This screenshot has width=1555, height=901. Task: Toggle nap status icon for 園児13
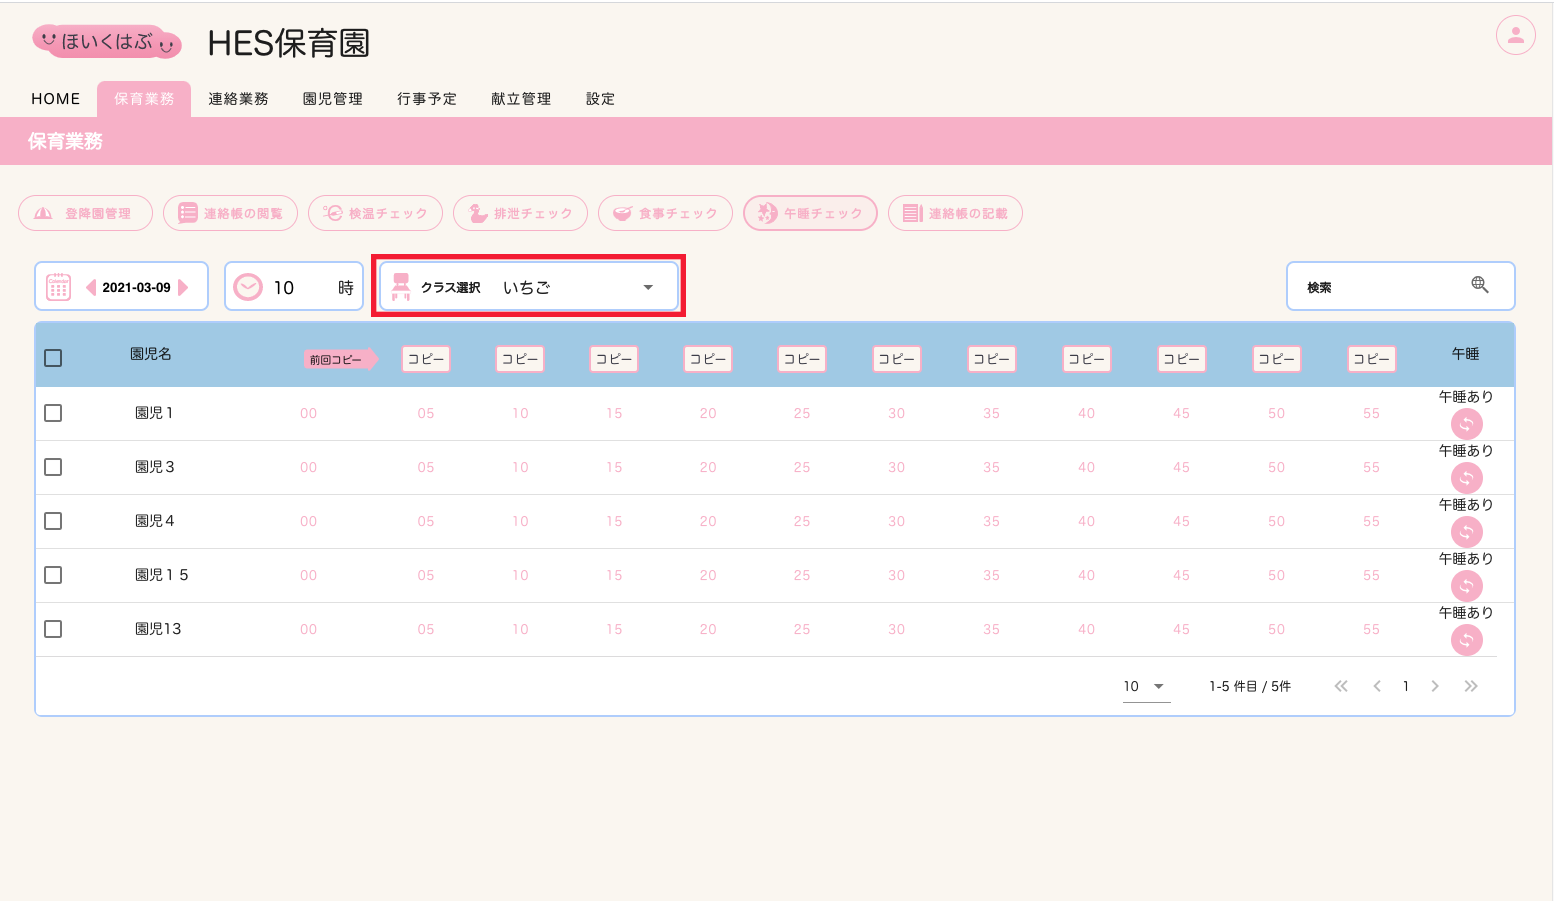tap(1466, 640)
